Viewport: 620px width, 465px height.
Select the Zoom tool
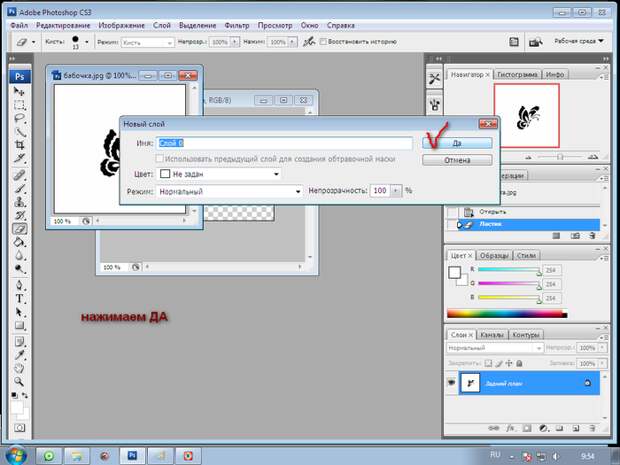pos(19,382)
